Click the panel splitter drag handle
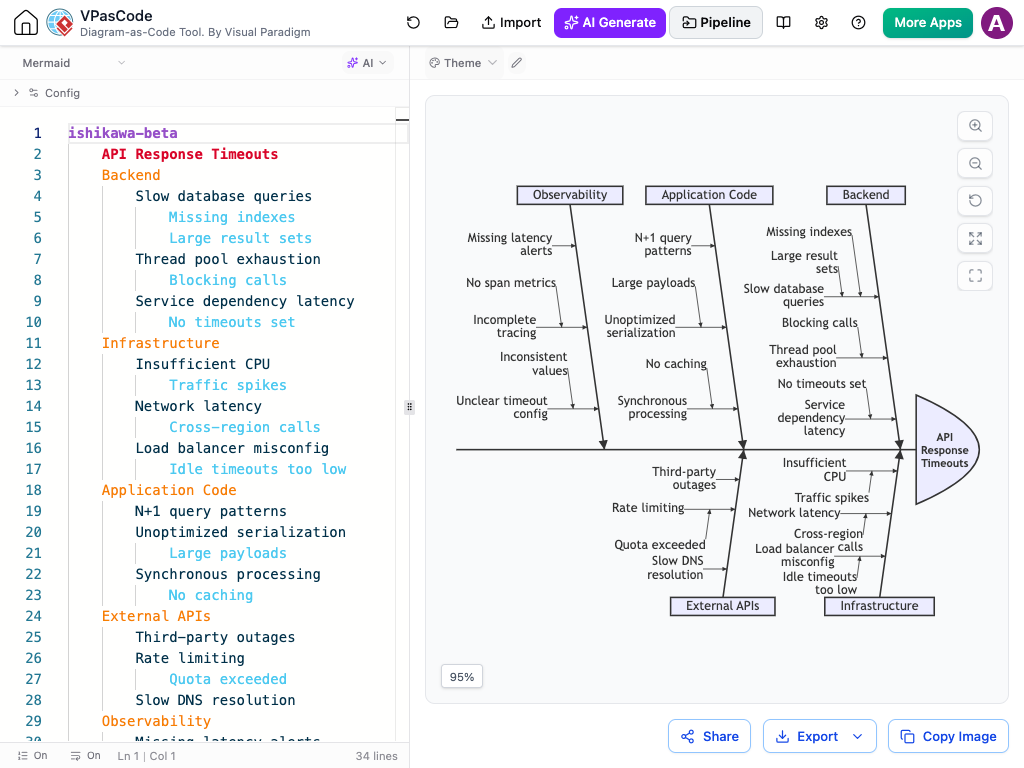 tap(409, 407)
